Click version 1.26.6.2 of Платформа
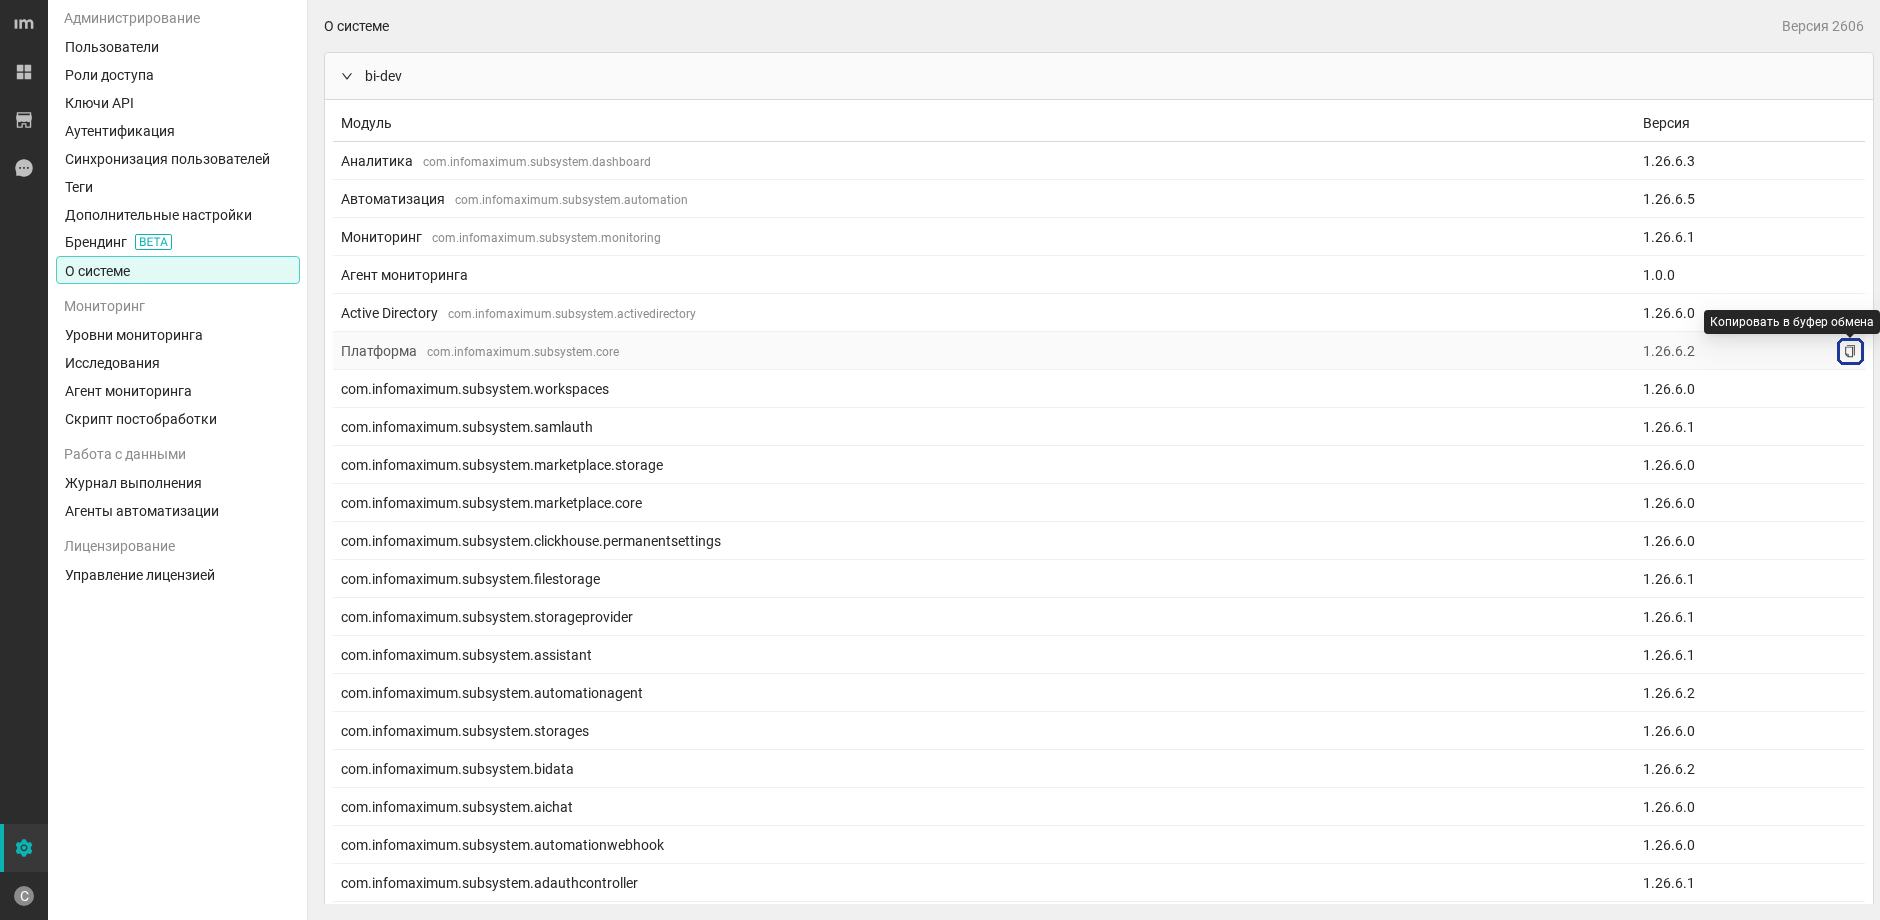This screenshot has height=920, width=1880. pyautogui.click(x=1669, y=351)
